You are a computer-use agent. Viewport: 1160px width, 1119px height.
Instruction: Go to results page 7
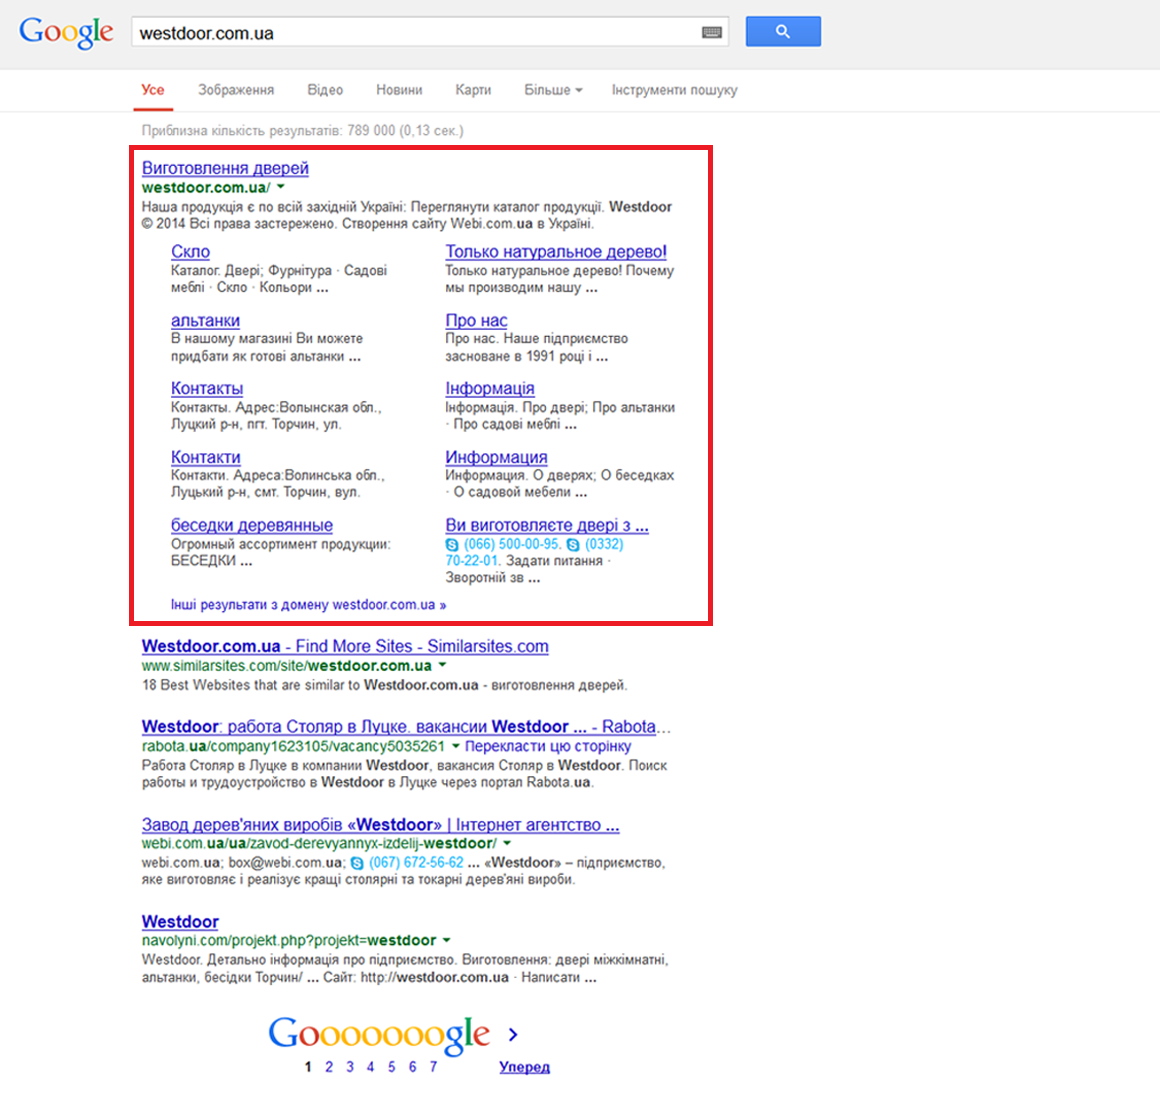point(434,1066)
